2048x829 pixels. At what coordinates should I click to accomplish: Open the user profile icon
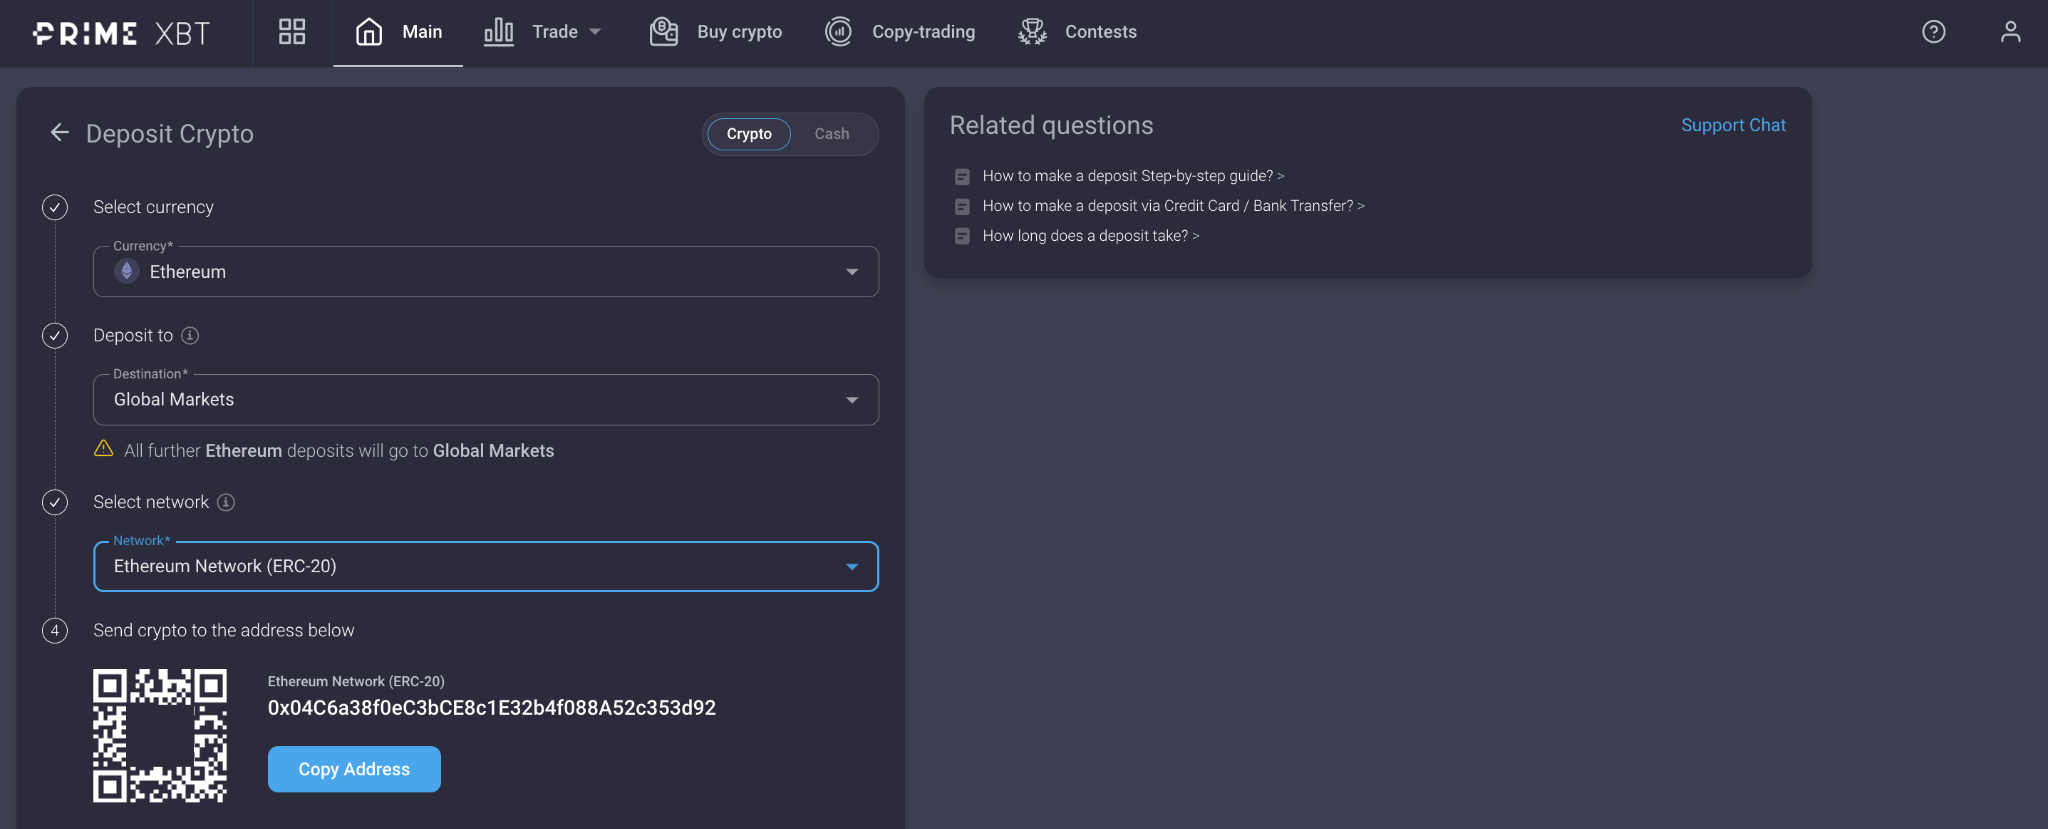pyautogui.click(x=2011, y=32)
